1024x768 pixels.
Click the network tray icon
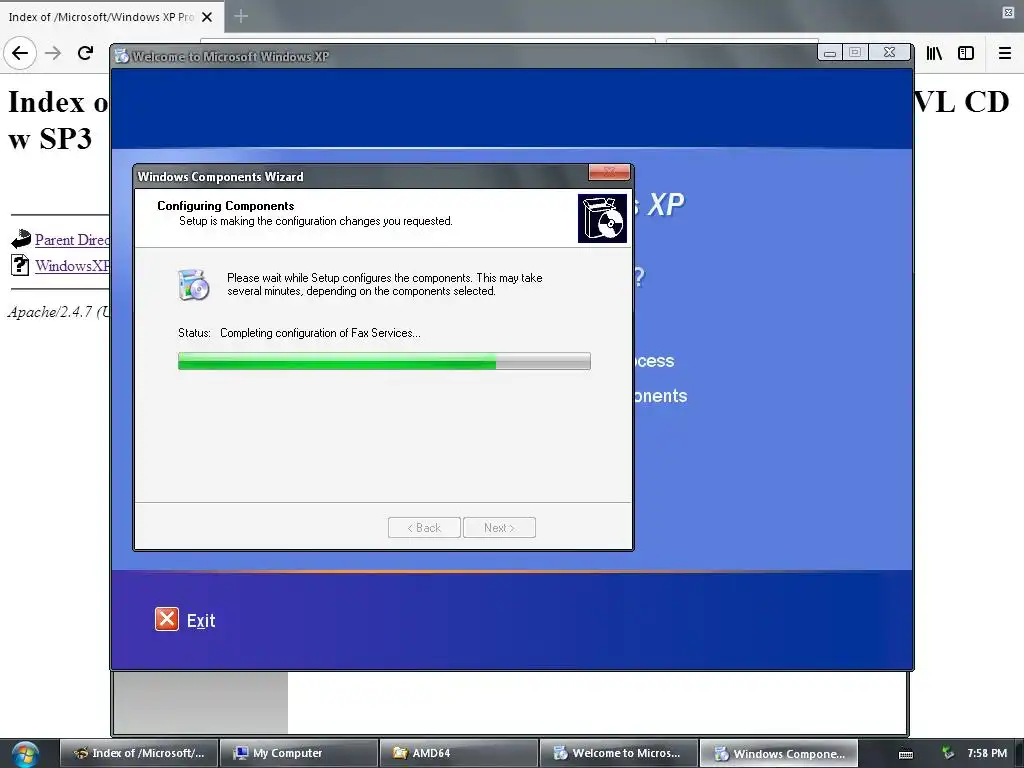coord(948,753)
